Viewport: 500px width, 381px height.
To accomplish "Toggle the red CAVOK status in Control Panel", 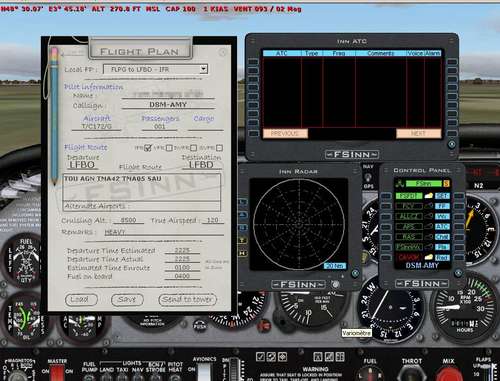I will coord(409,257).
